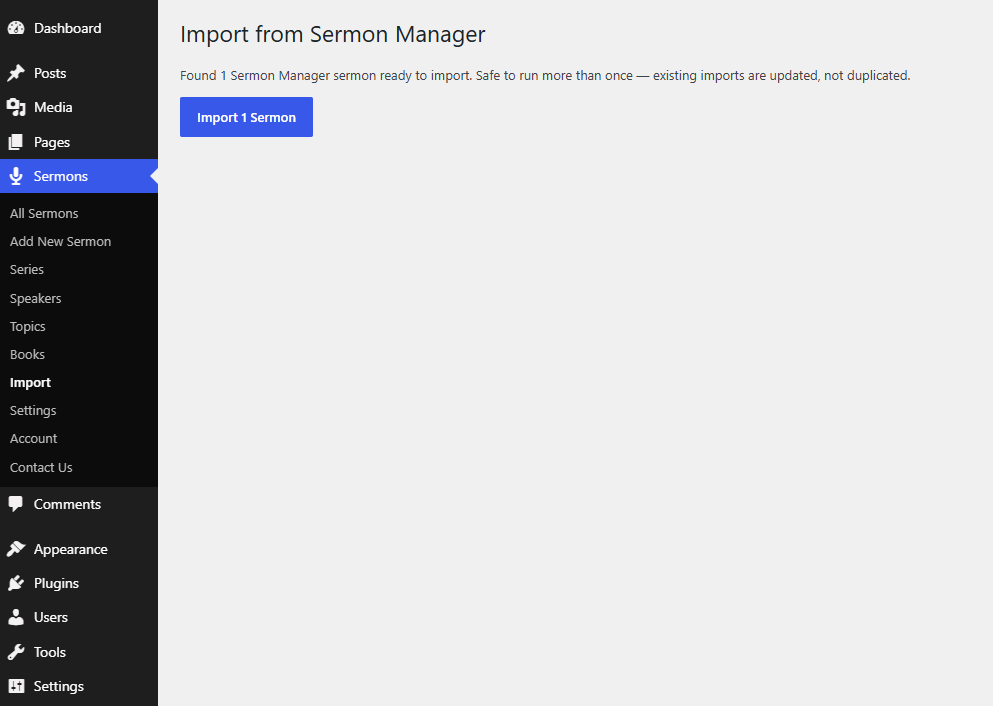The width and height of the screenshot is (993, 706).
Task: Open the Users menu label
Action: click(x=51, y=617)
